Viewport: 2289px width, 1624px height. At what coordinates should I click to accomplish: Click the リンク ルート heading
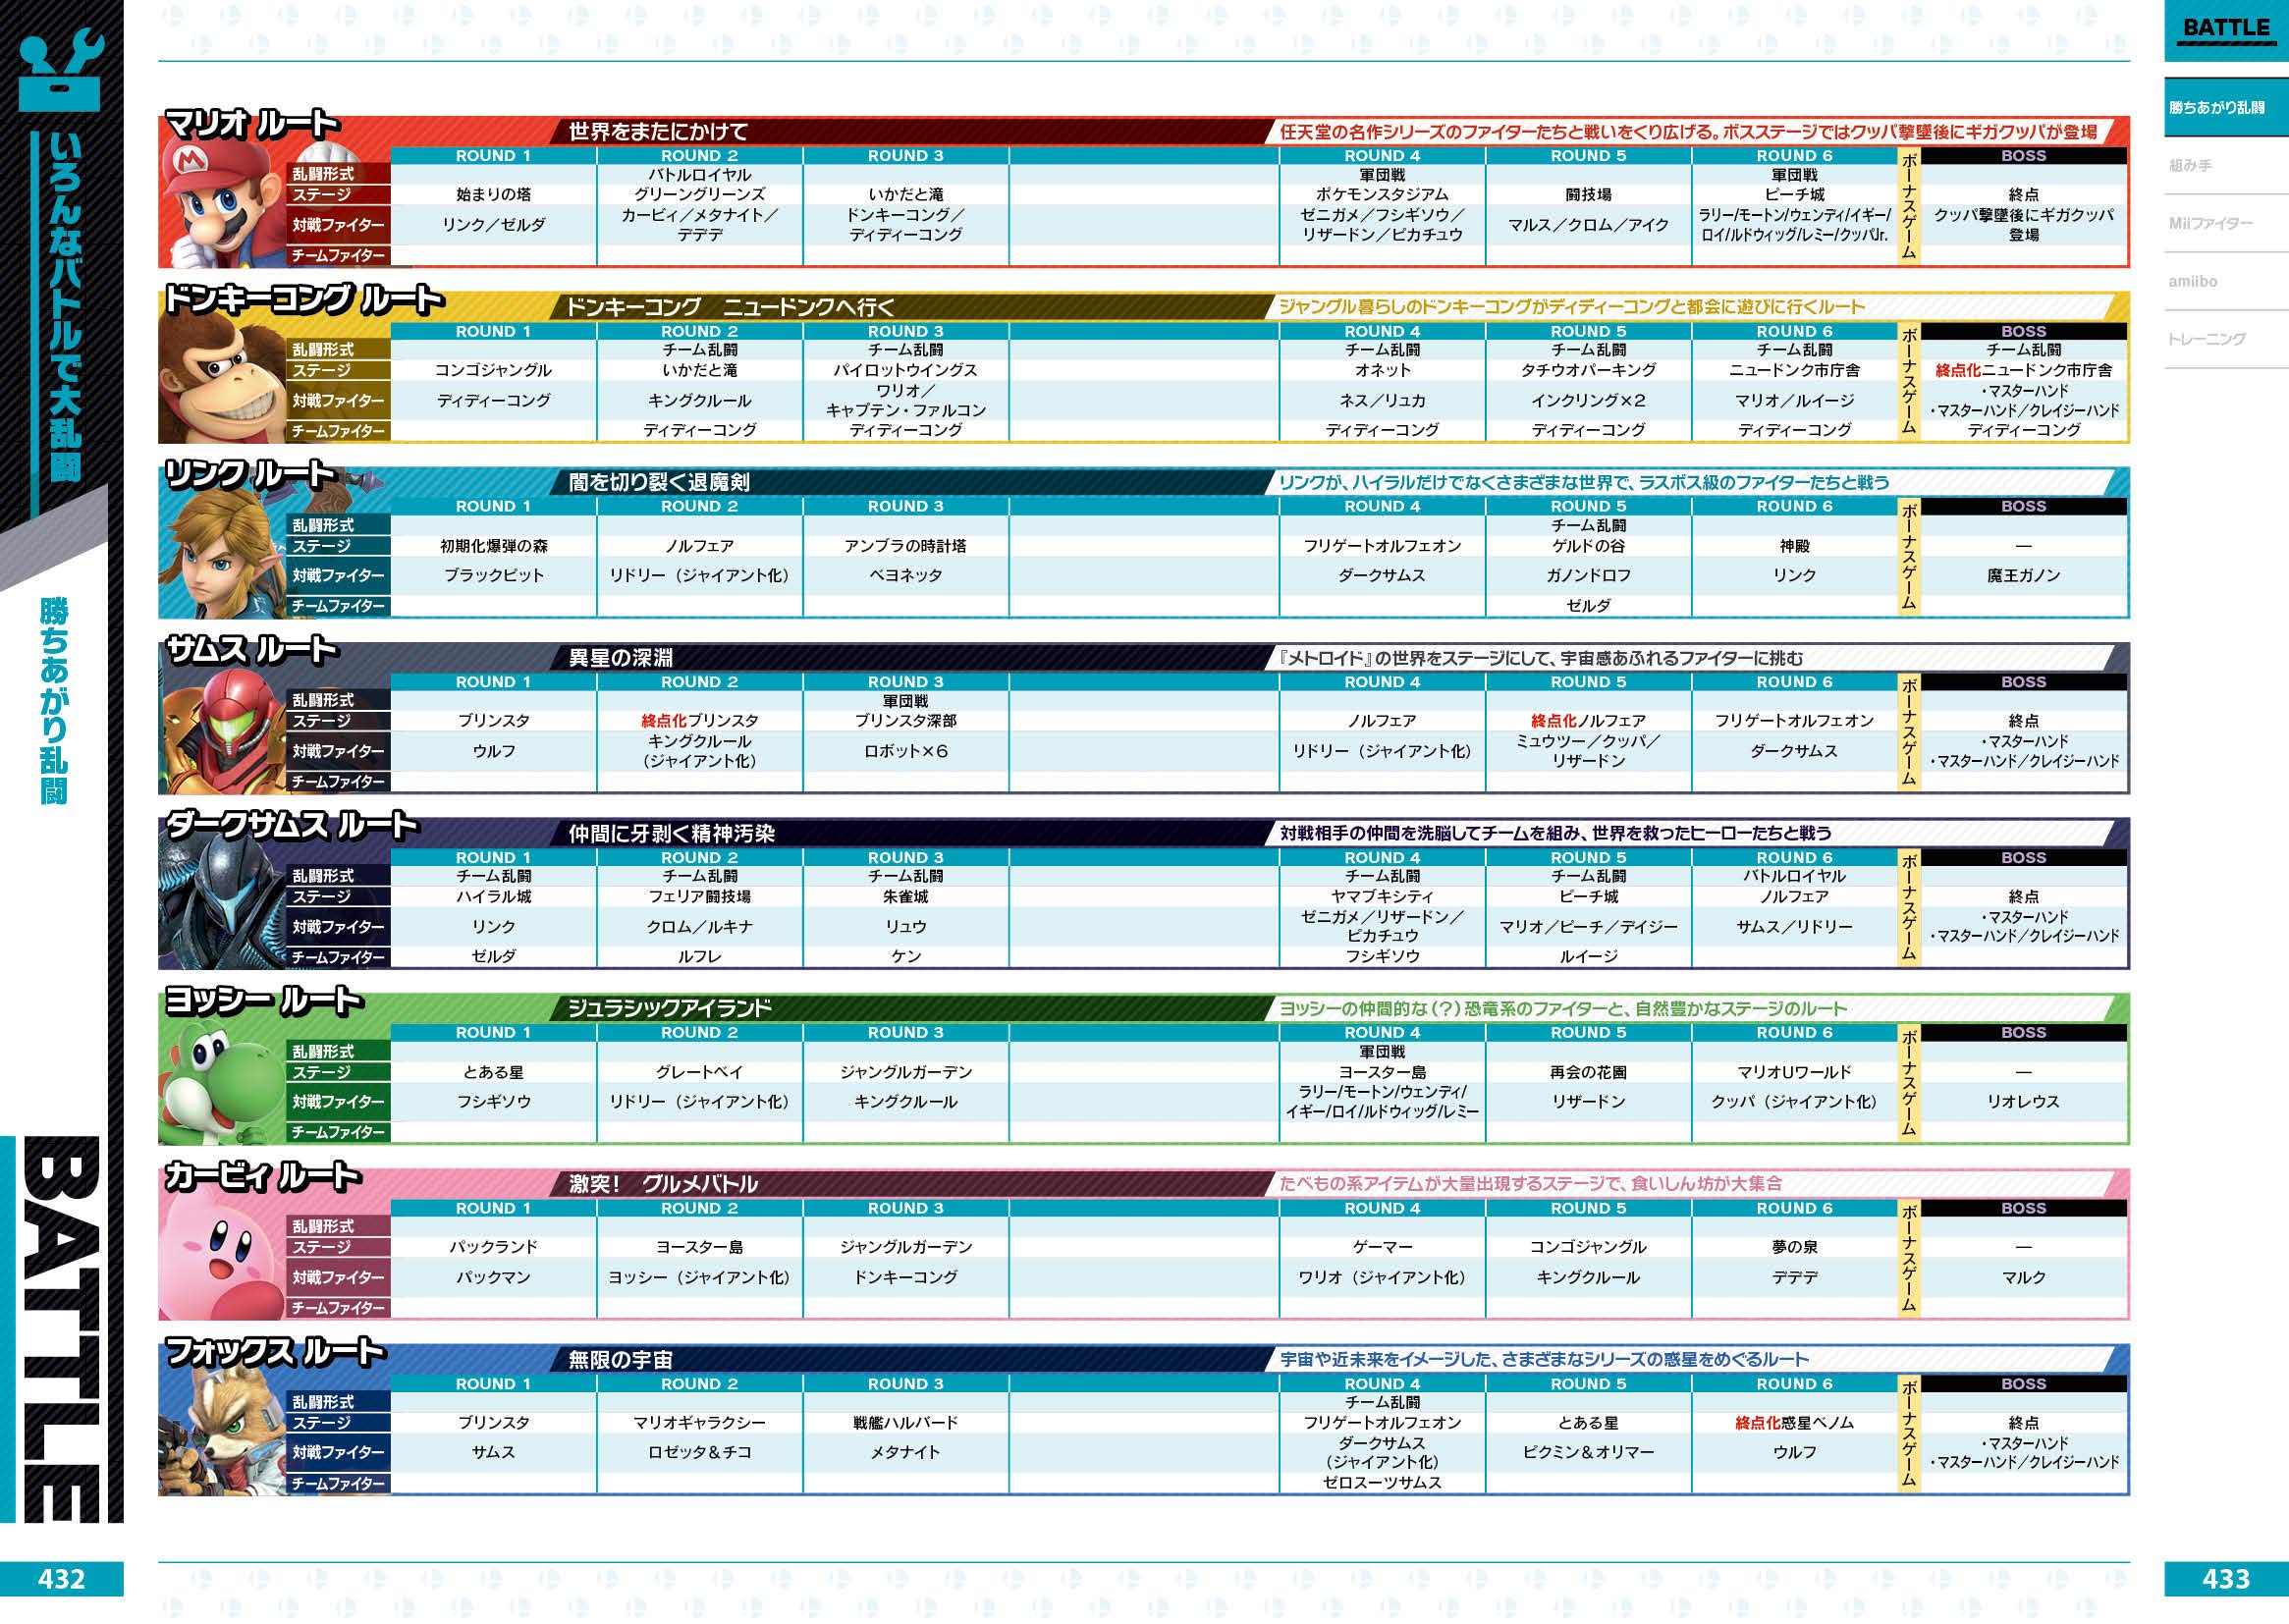(249, 474)
